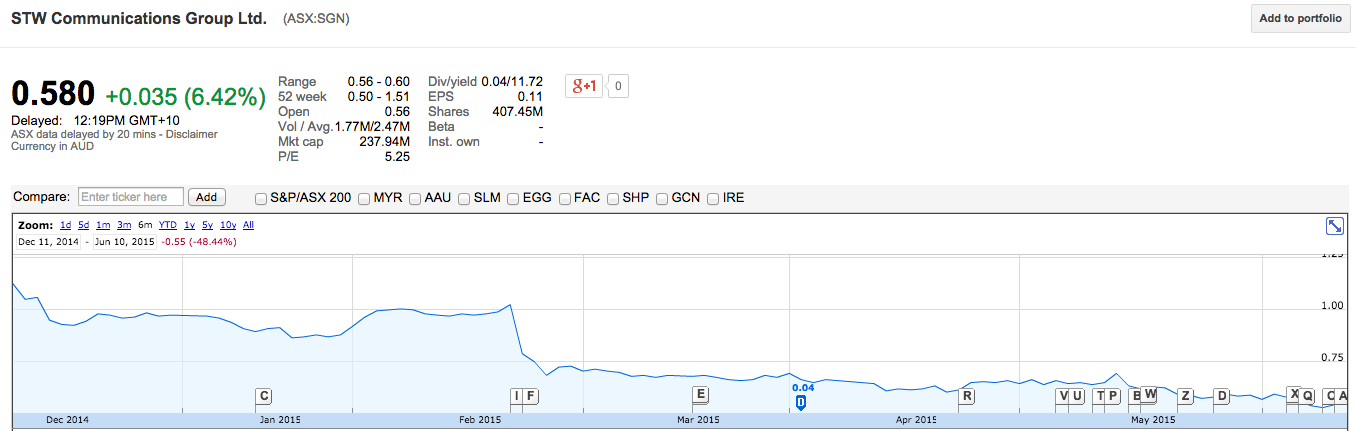The image size is (1356, 431).
Task: Click the P/E value 5.25
Action: [x=397, y=157]
